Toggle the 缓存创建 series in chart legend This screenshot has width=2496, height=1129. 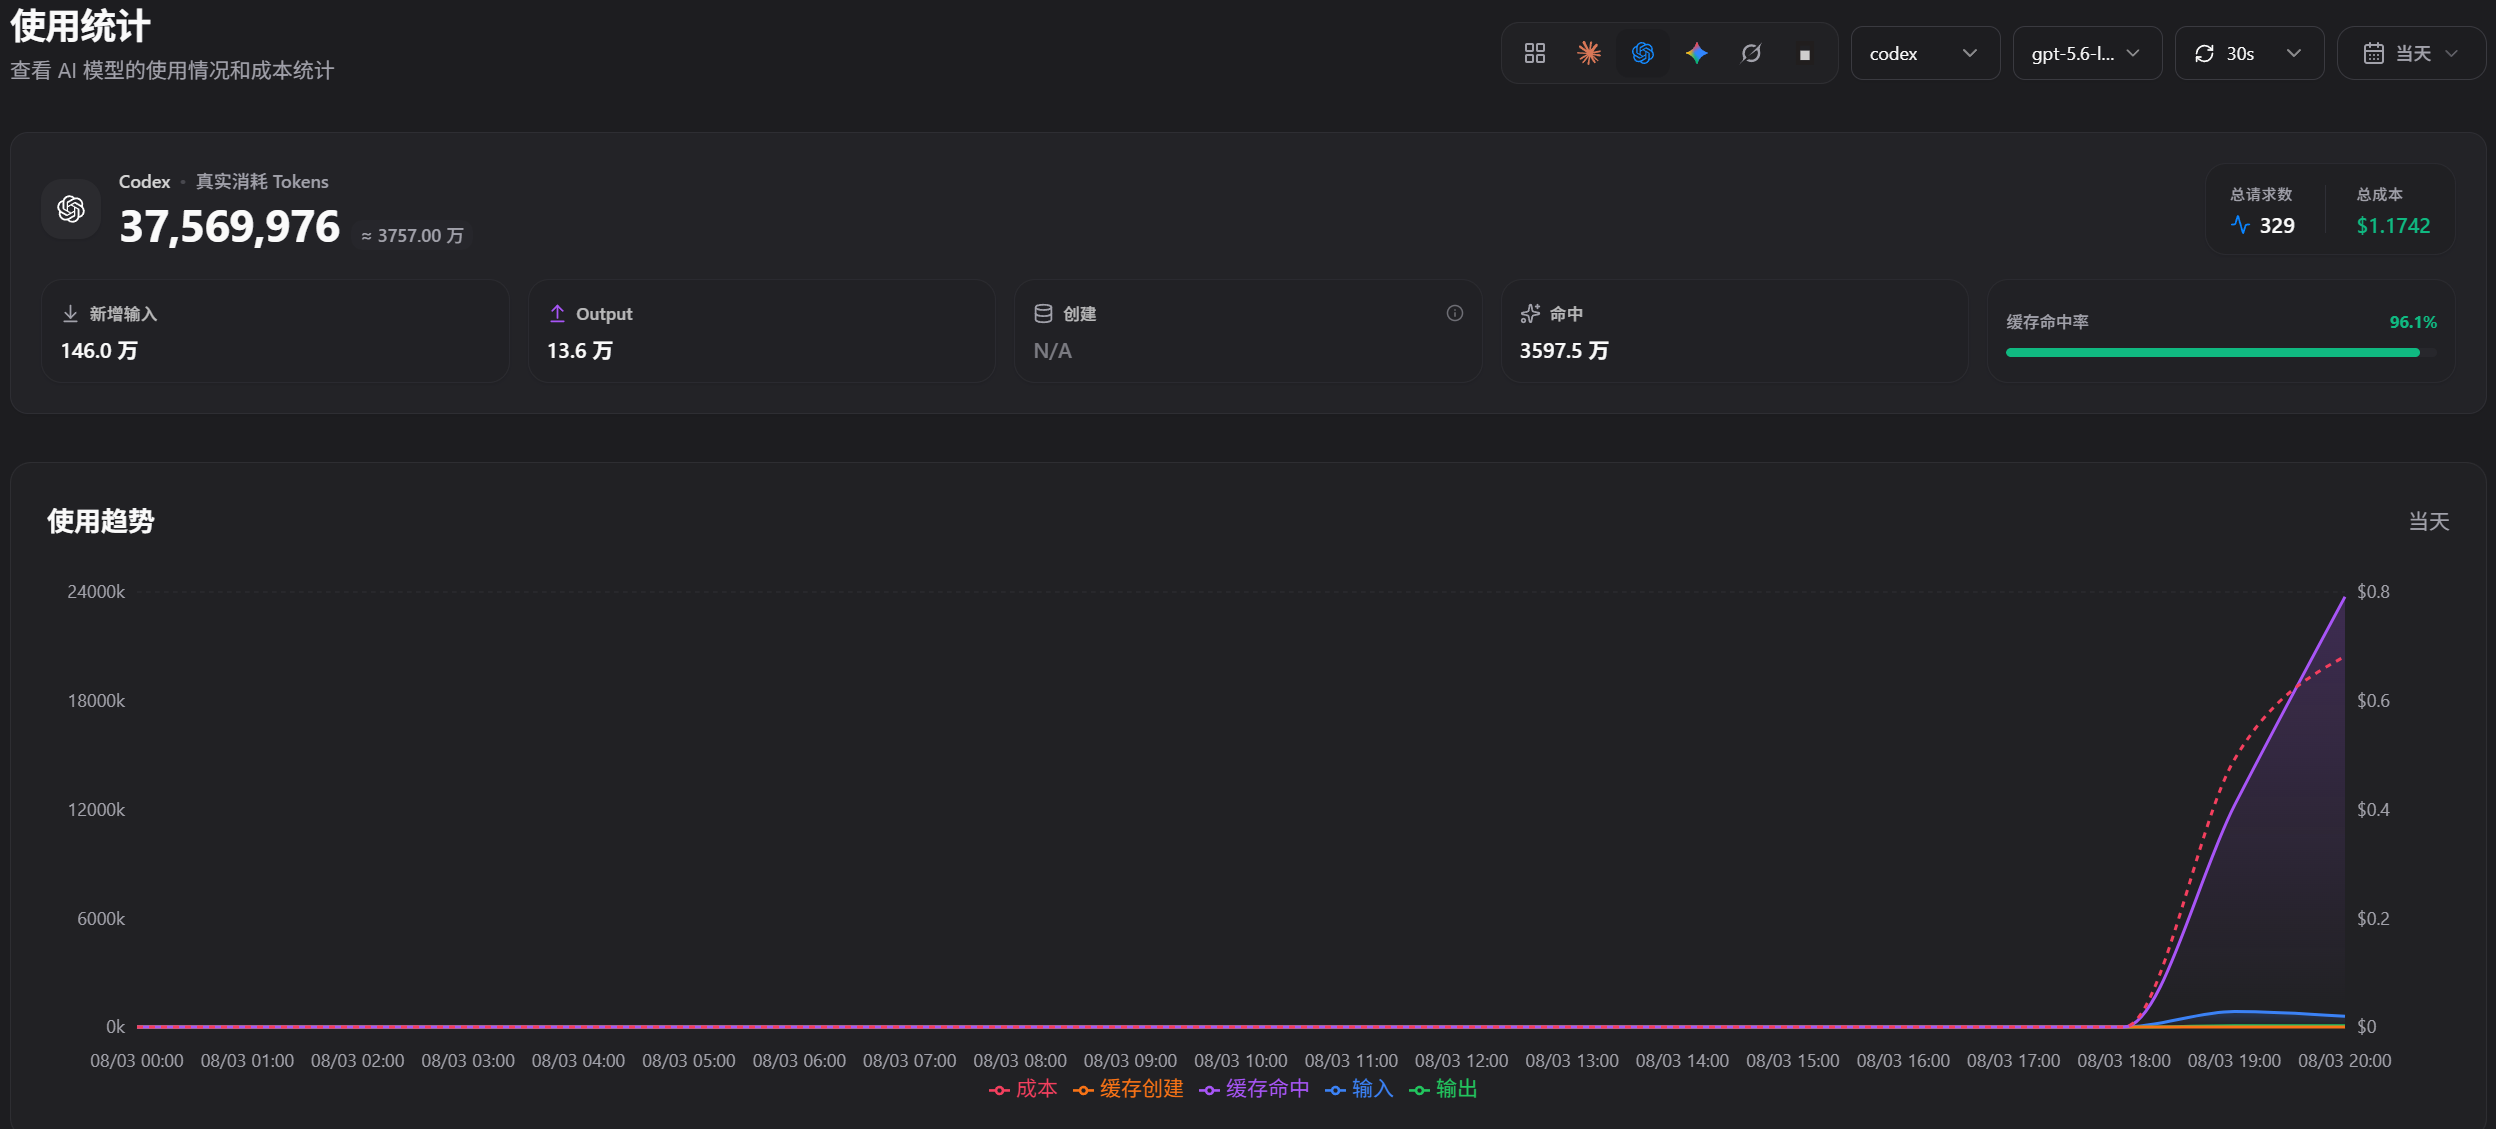point(1128,1089)
